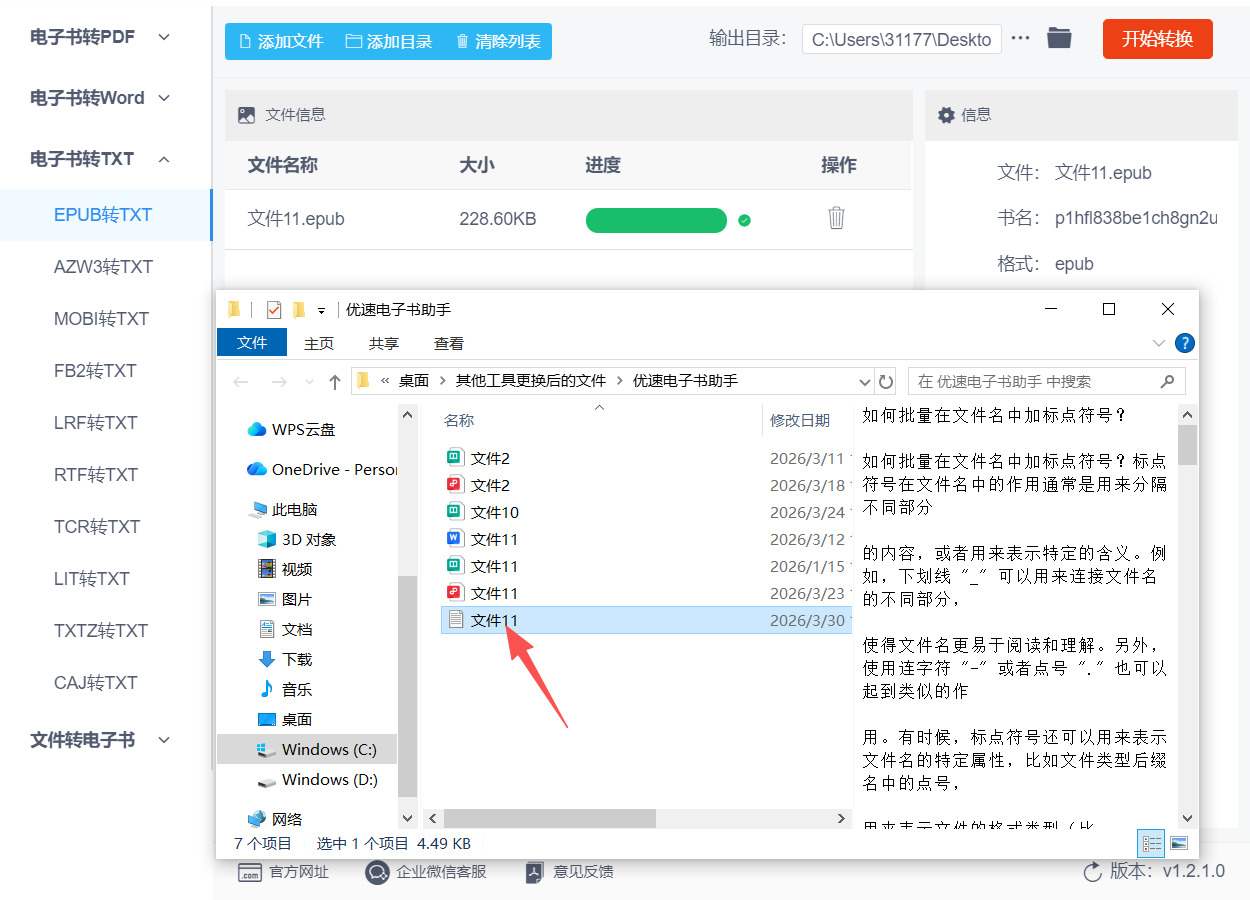Select MOBI转TXT conversion mode
Viewport: 1250px width, 900px height.
[103, 319]
